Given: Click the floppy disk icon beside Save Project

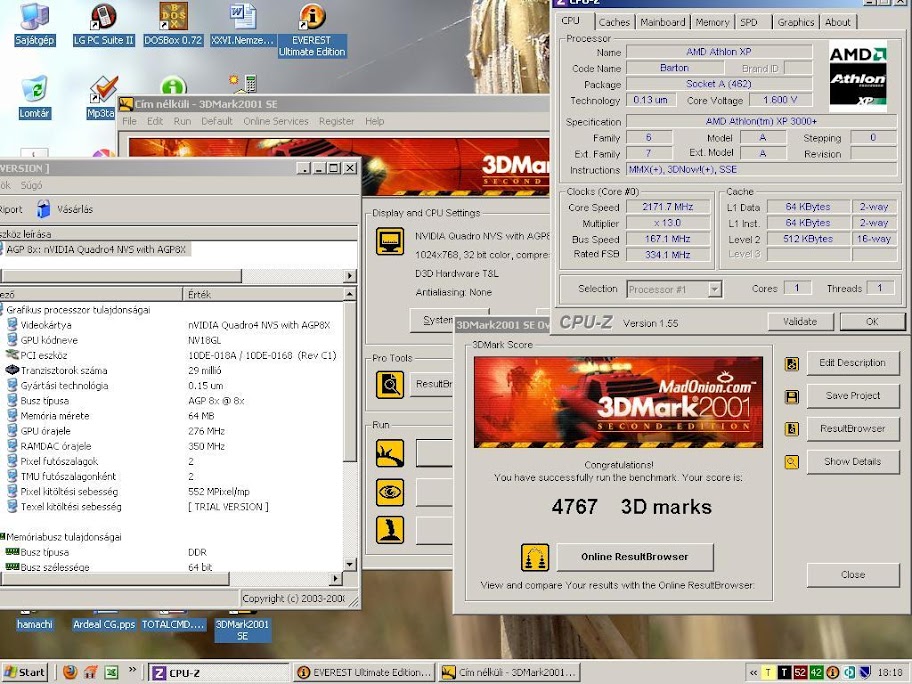Looking at the screenshot, I should 792,397.
